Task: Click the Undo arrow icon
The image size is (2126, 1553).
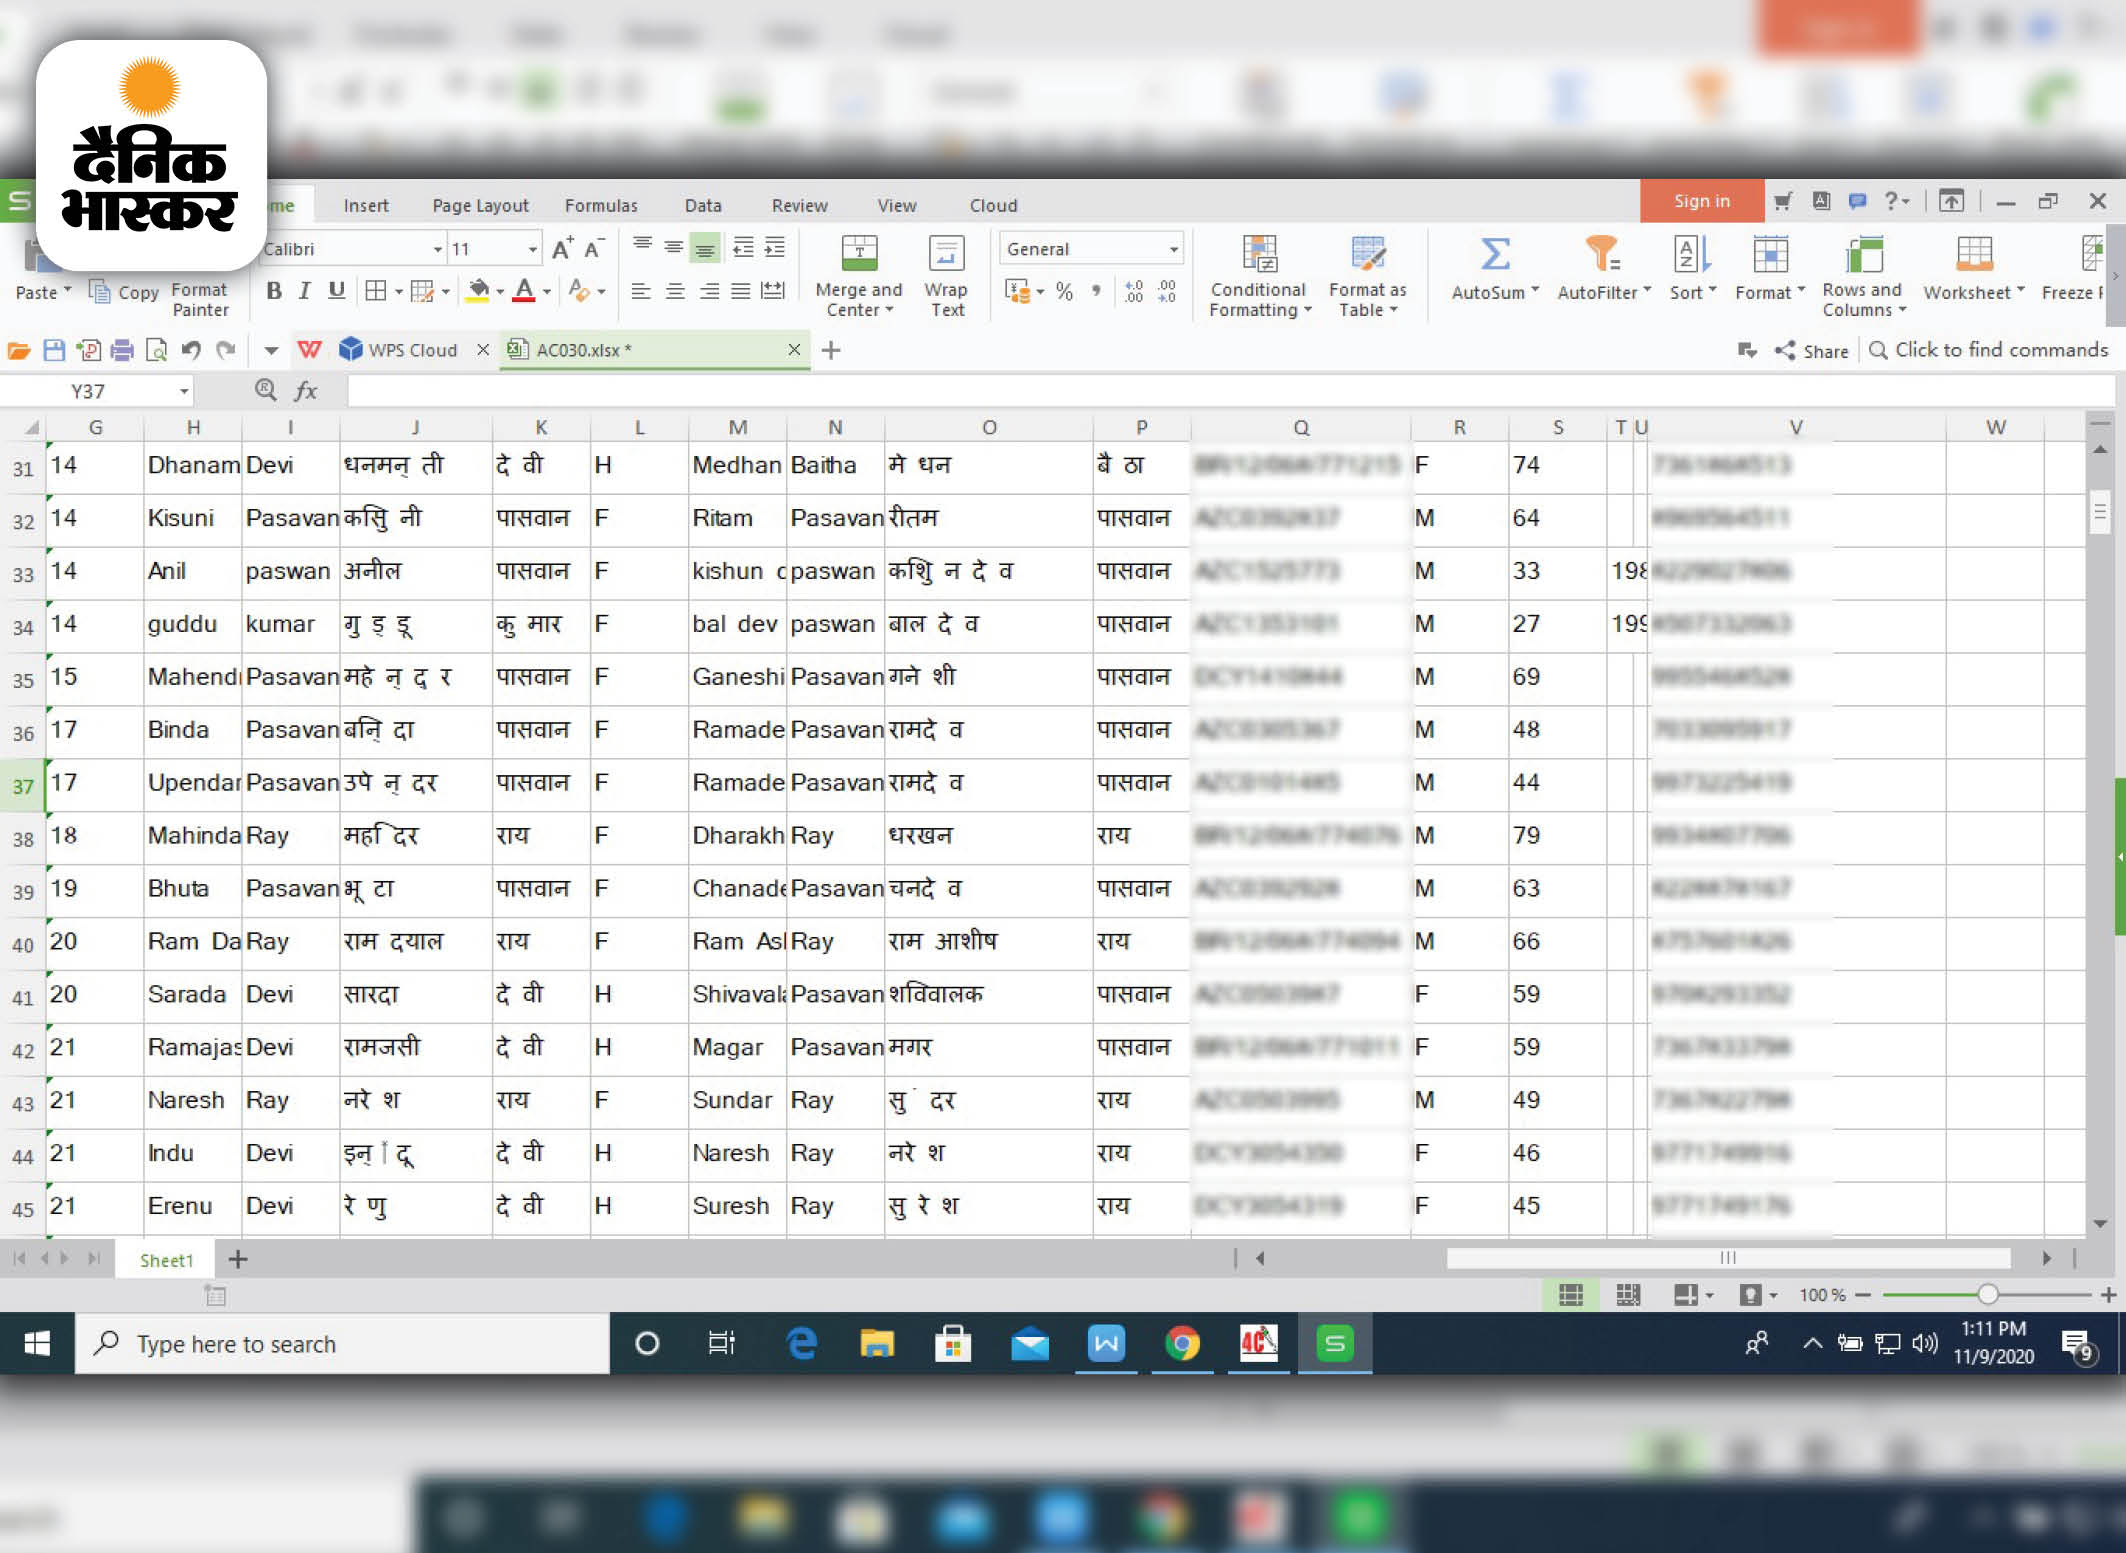Action: point(191,350)
